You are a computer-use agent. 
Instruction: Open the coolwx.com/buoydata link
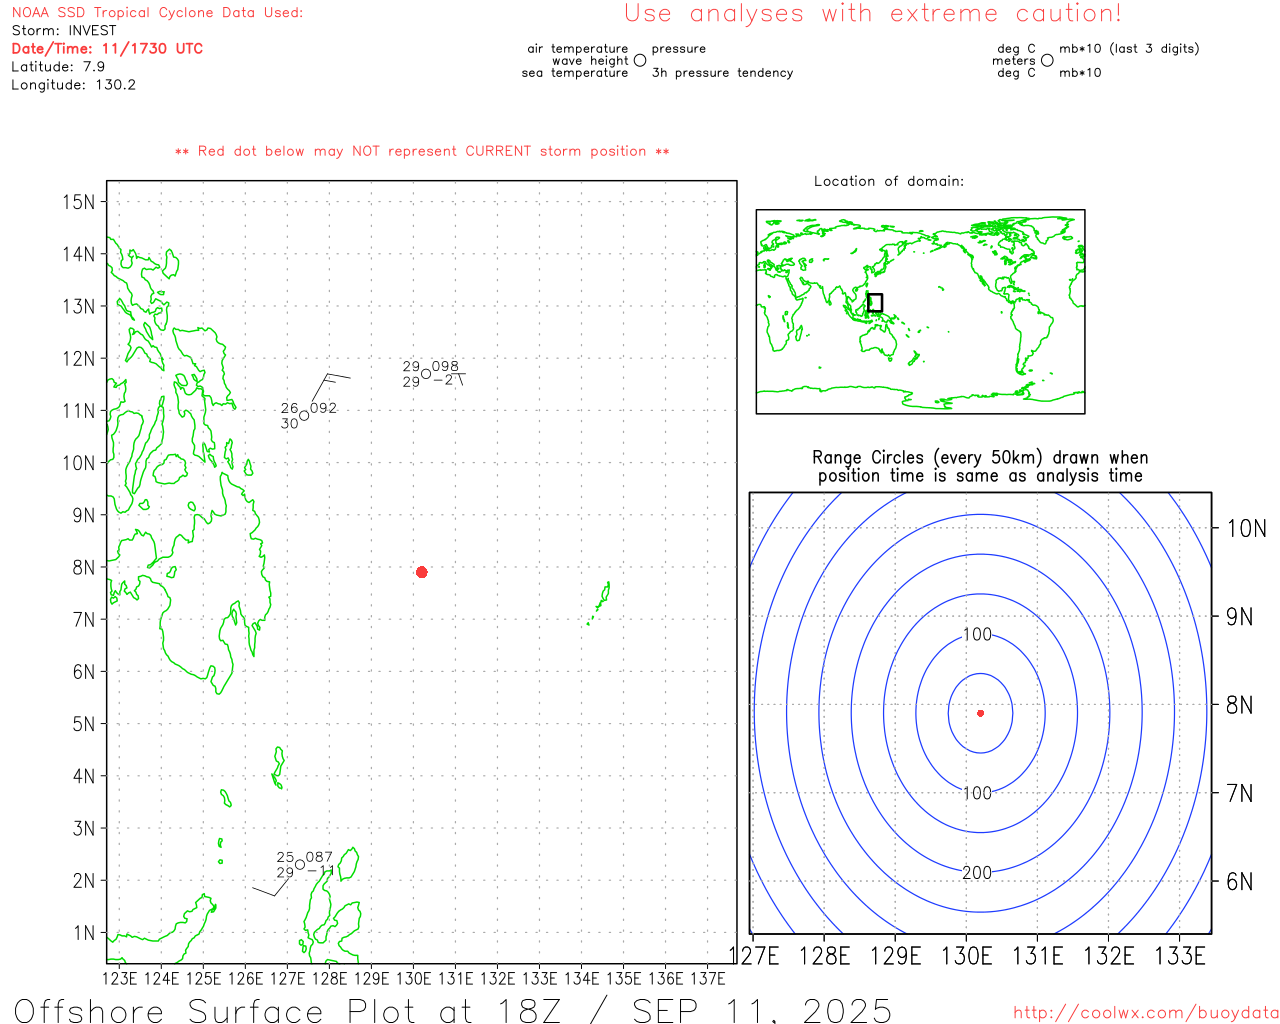(x=1146, y=1013)
